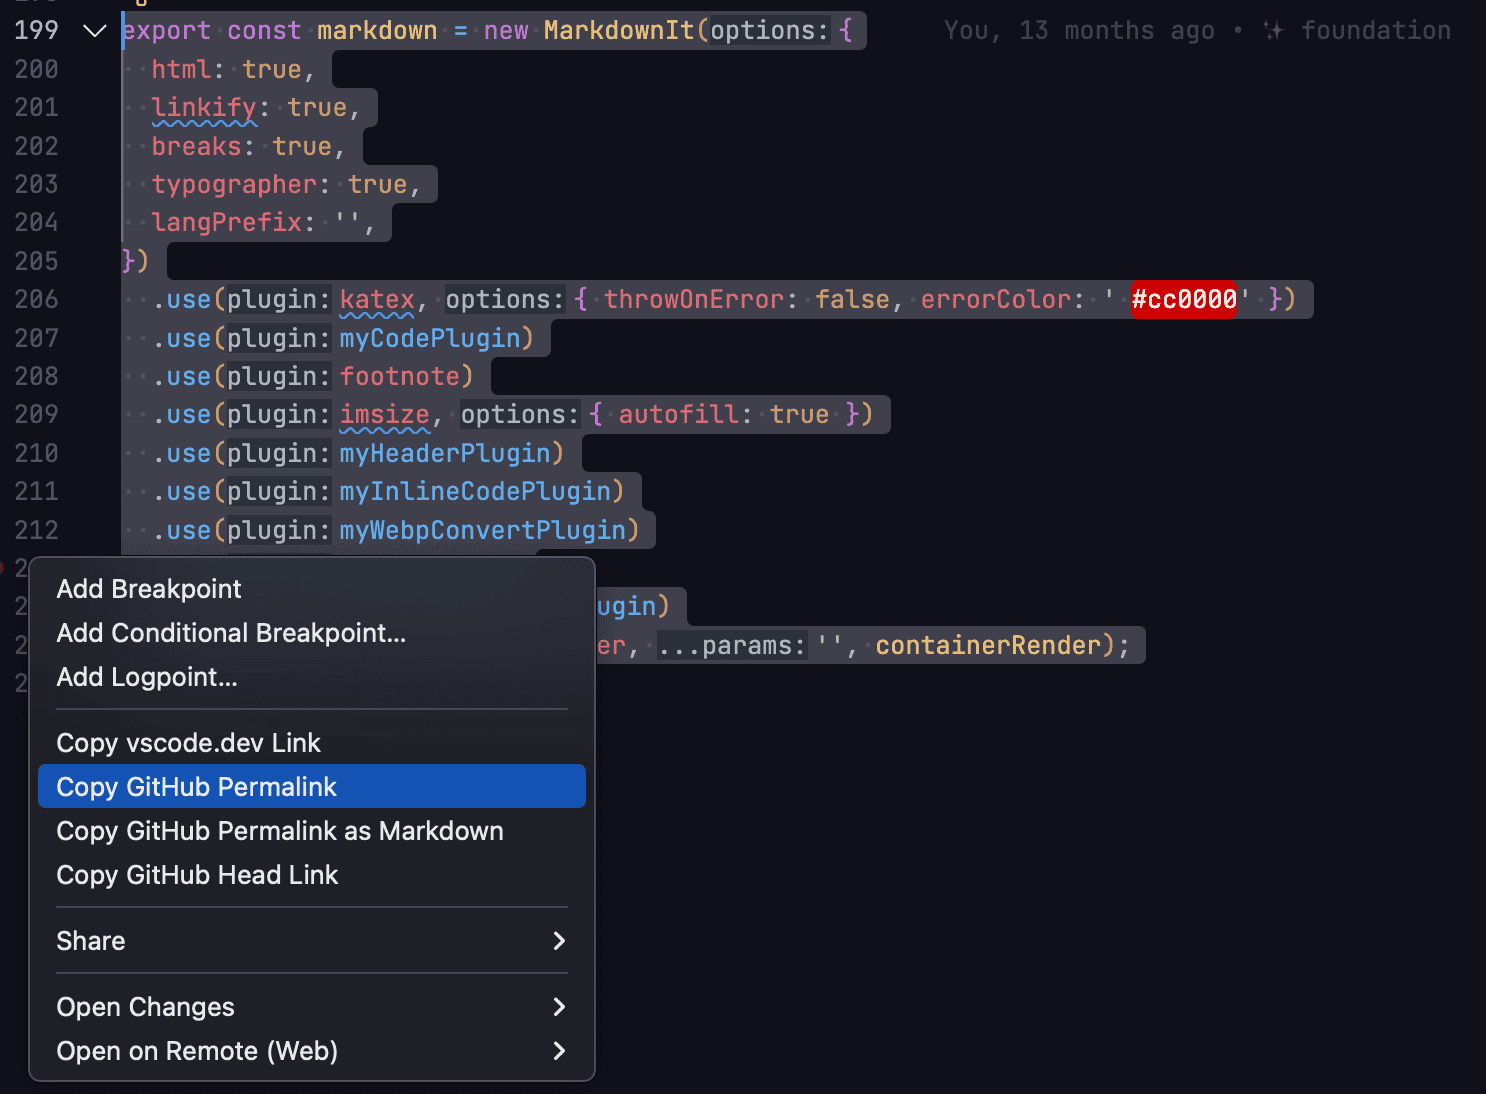Click Copy GitHub Permalink
The image size is (1486, 1094).
197,787
